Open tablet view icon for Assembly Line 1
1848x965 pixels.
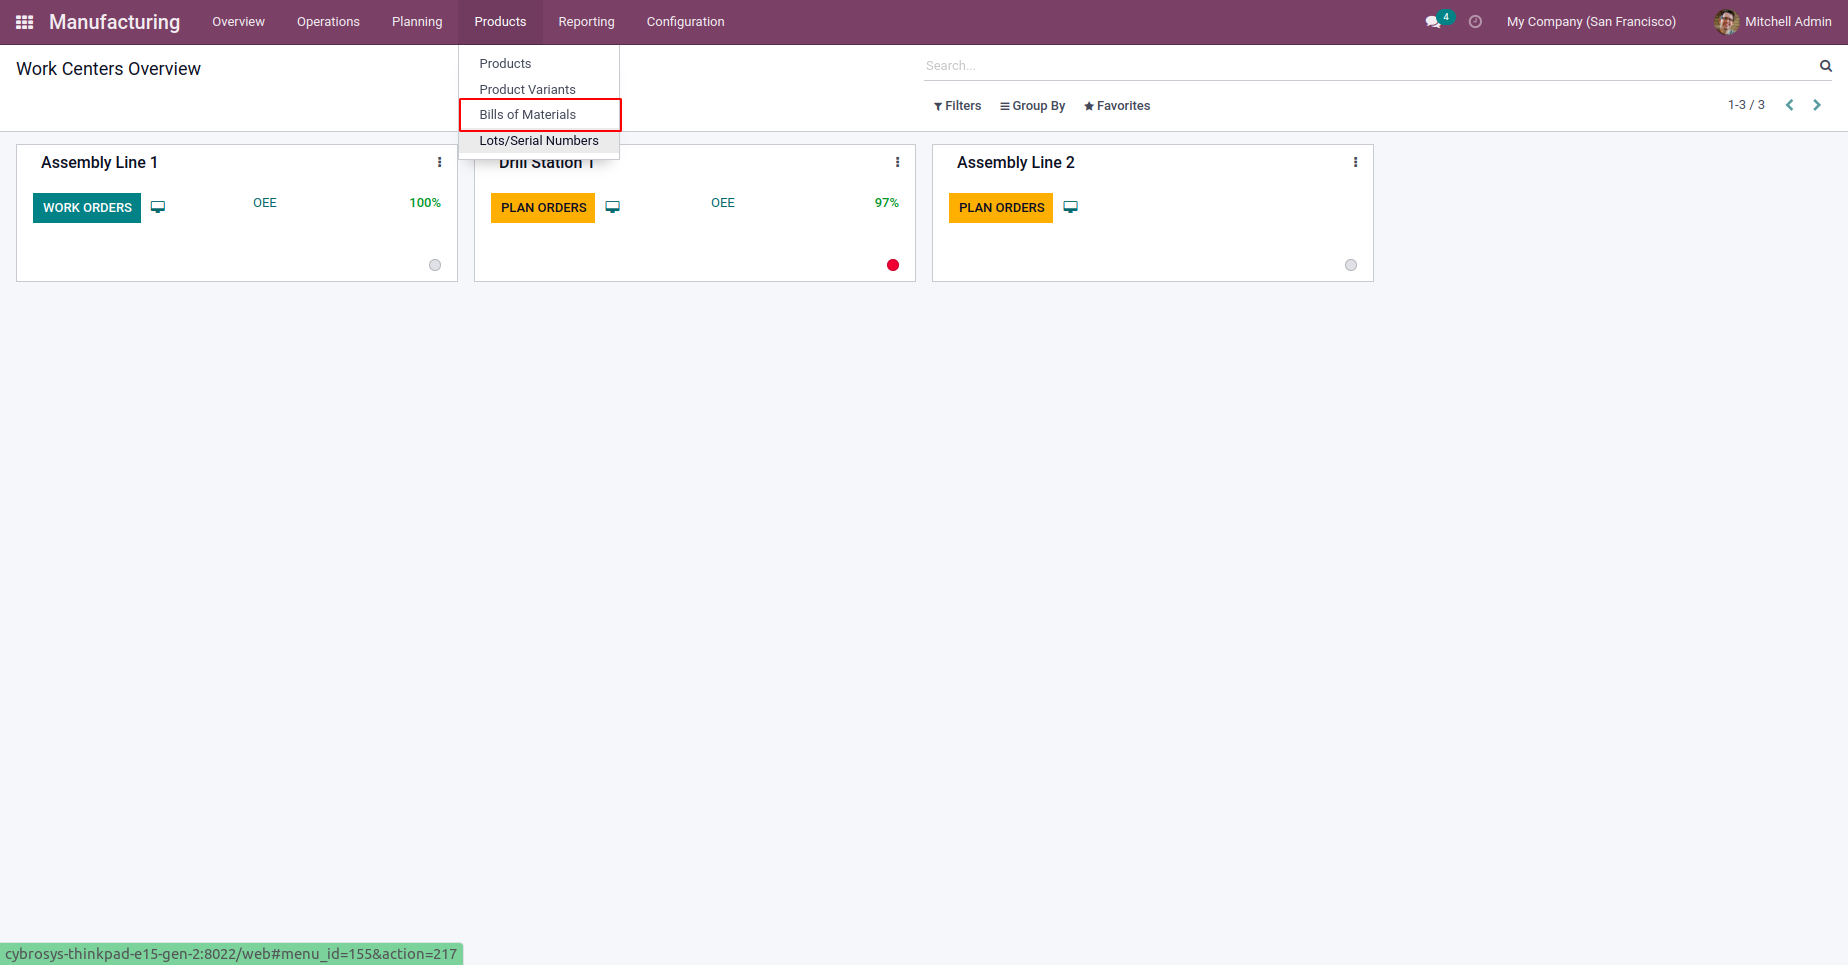point(158,207)
